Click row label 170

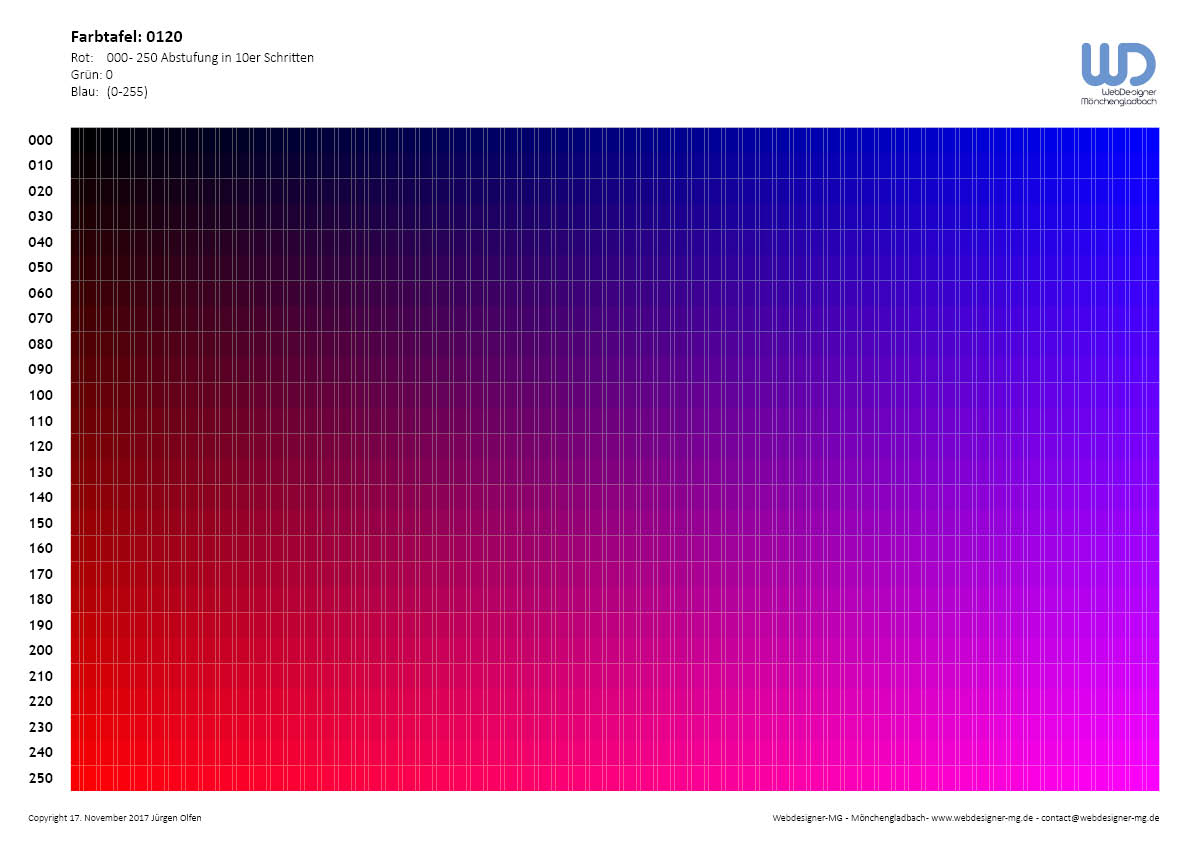click(x=41, y=574)
